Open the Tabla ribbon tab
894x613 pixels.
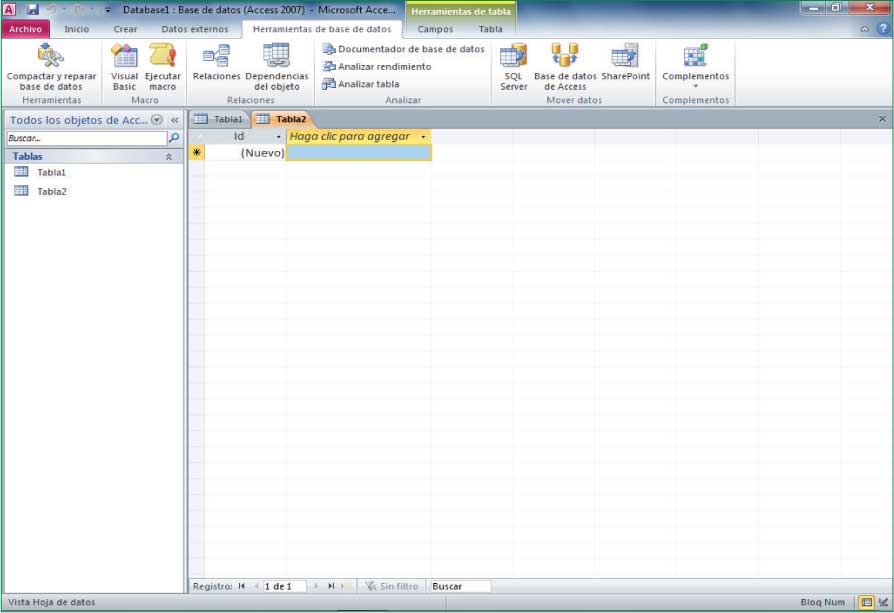tap(490, 29)
